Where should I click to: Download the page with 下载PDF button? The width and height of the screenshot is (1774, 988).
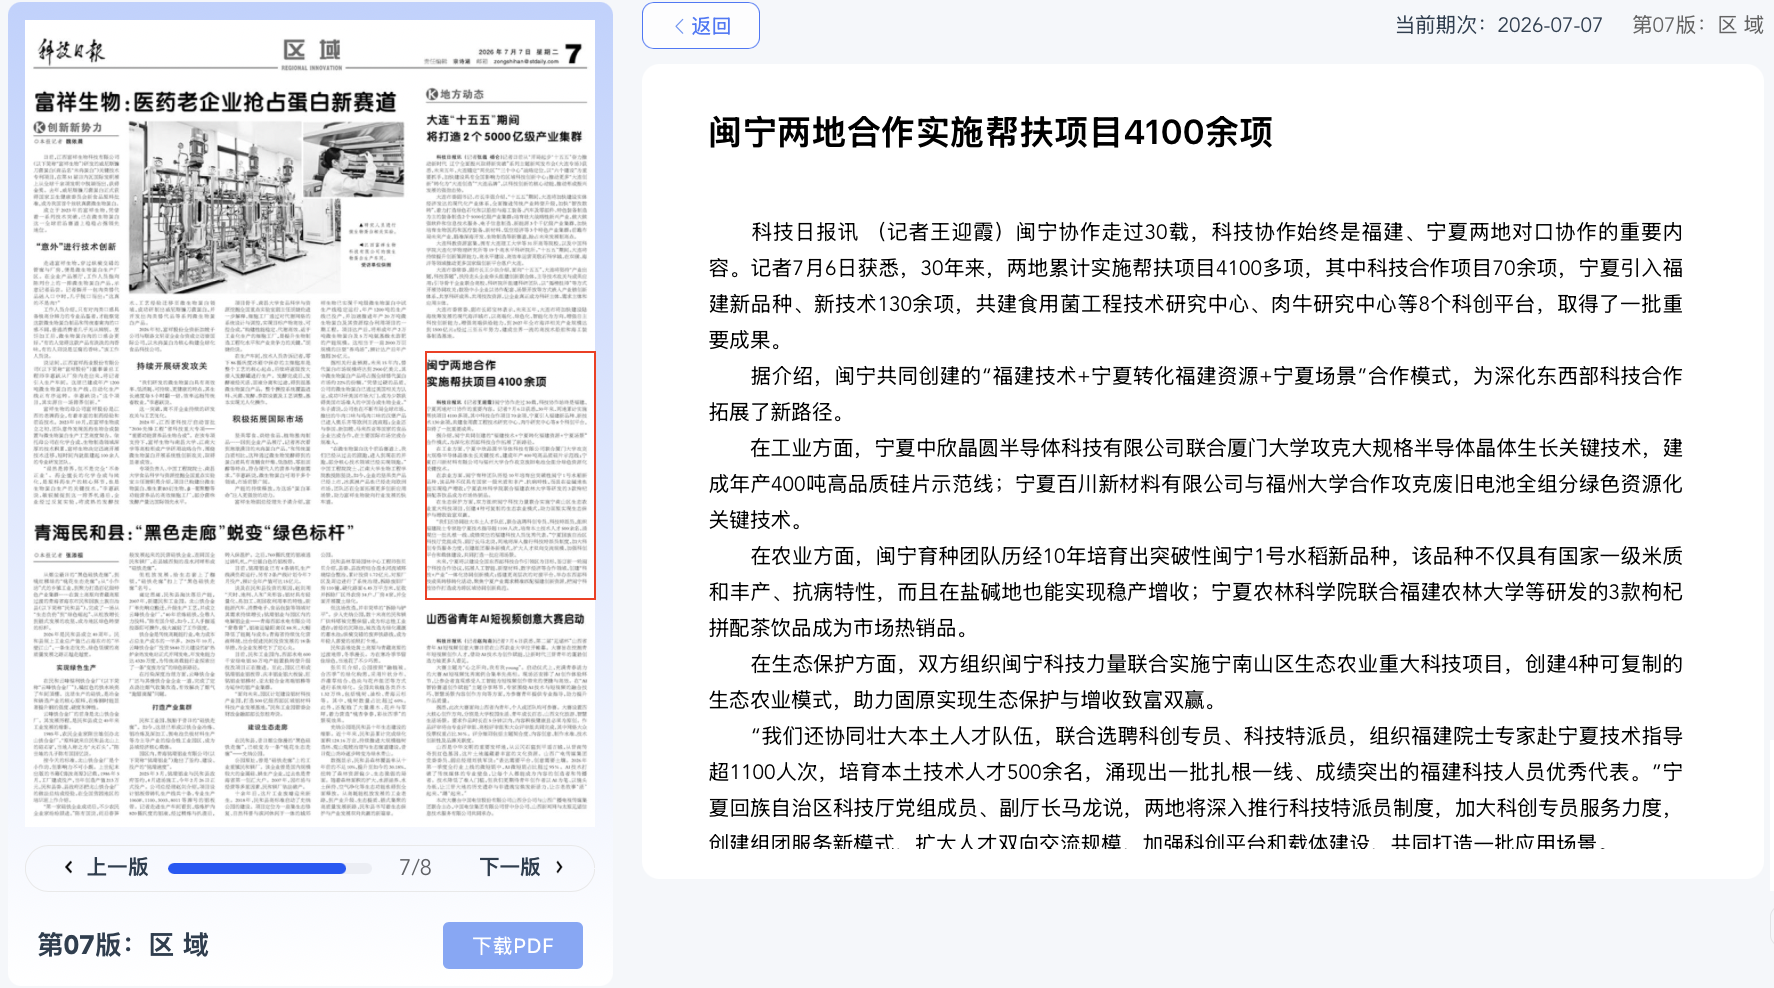pyautogui.click(x=513, y=945)
